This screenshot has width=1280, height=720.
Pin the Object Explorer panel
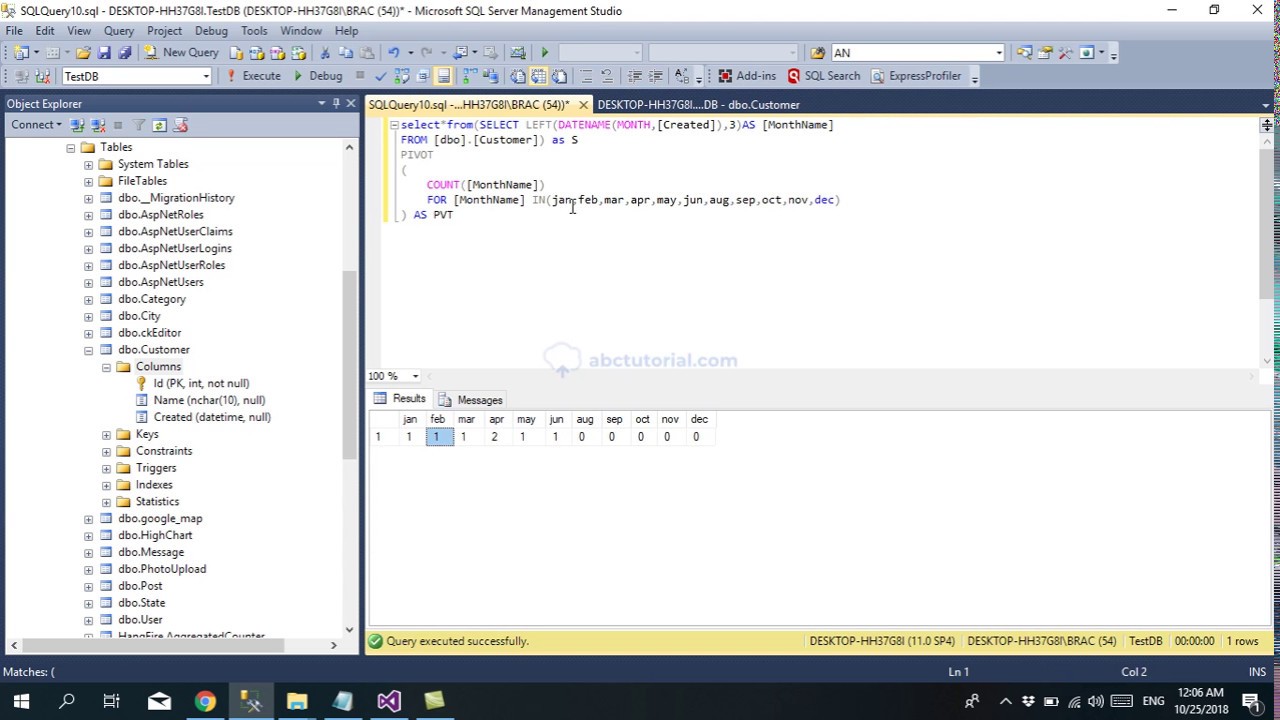tap(336, 103)
